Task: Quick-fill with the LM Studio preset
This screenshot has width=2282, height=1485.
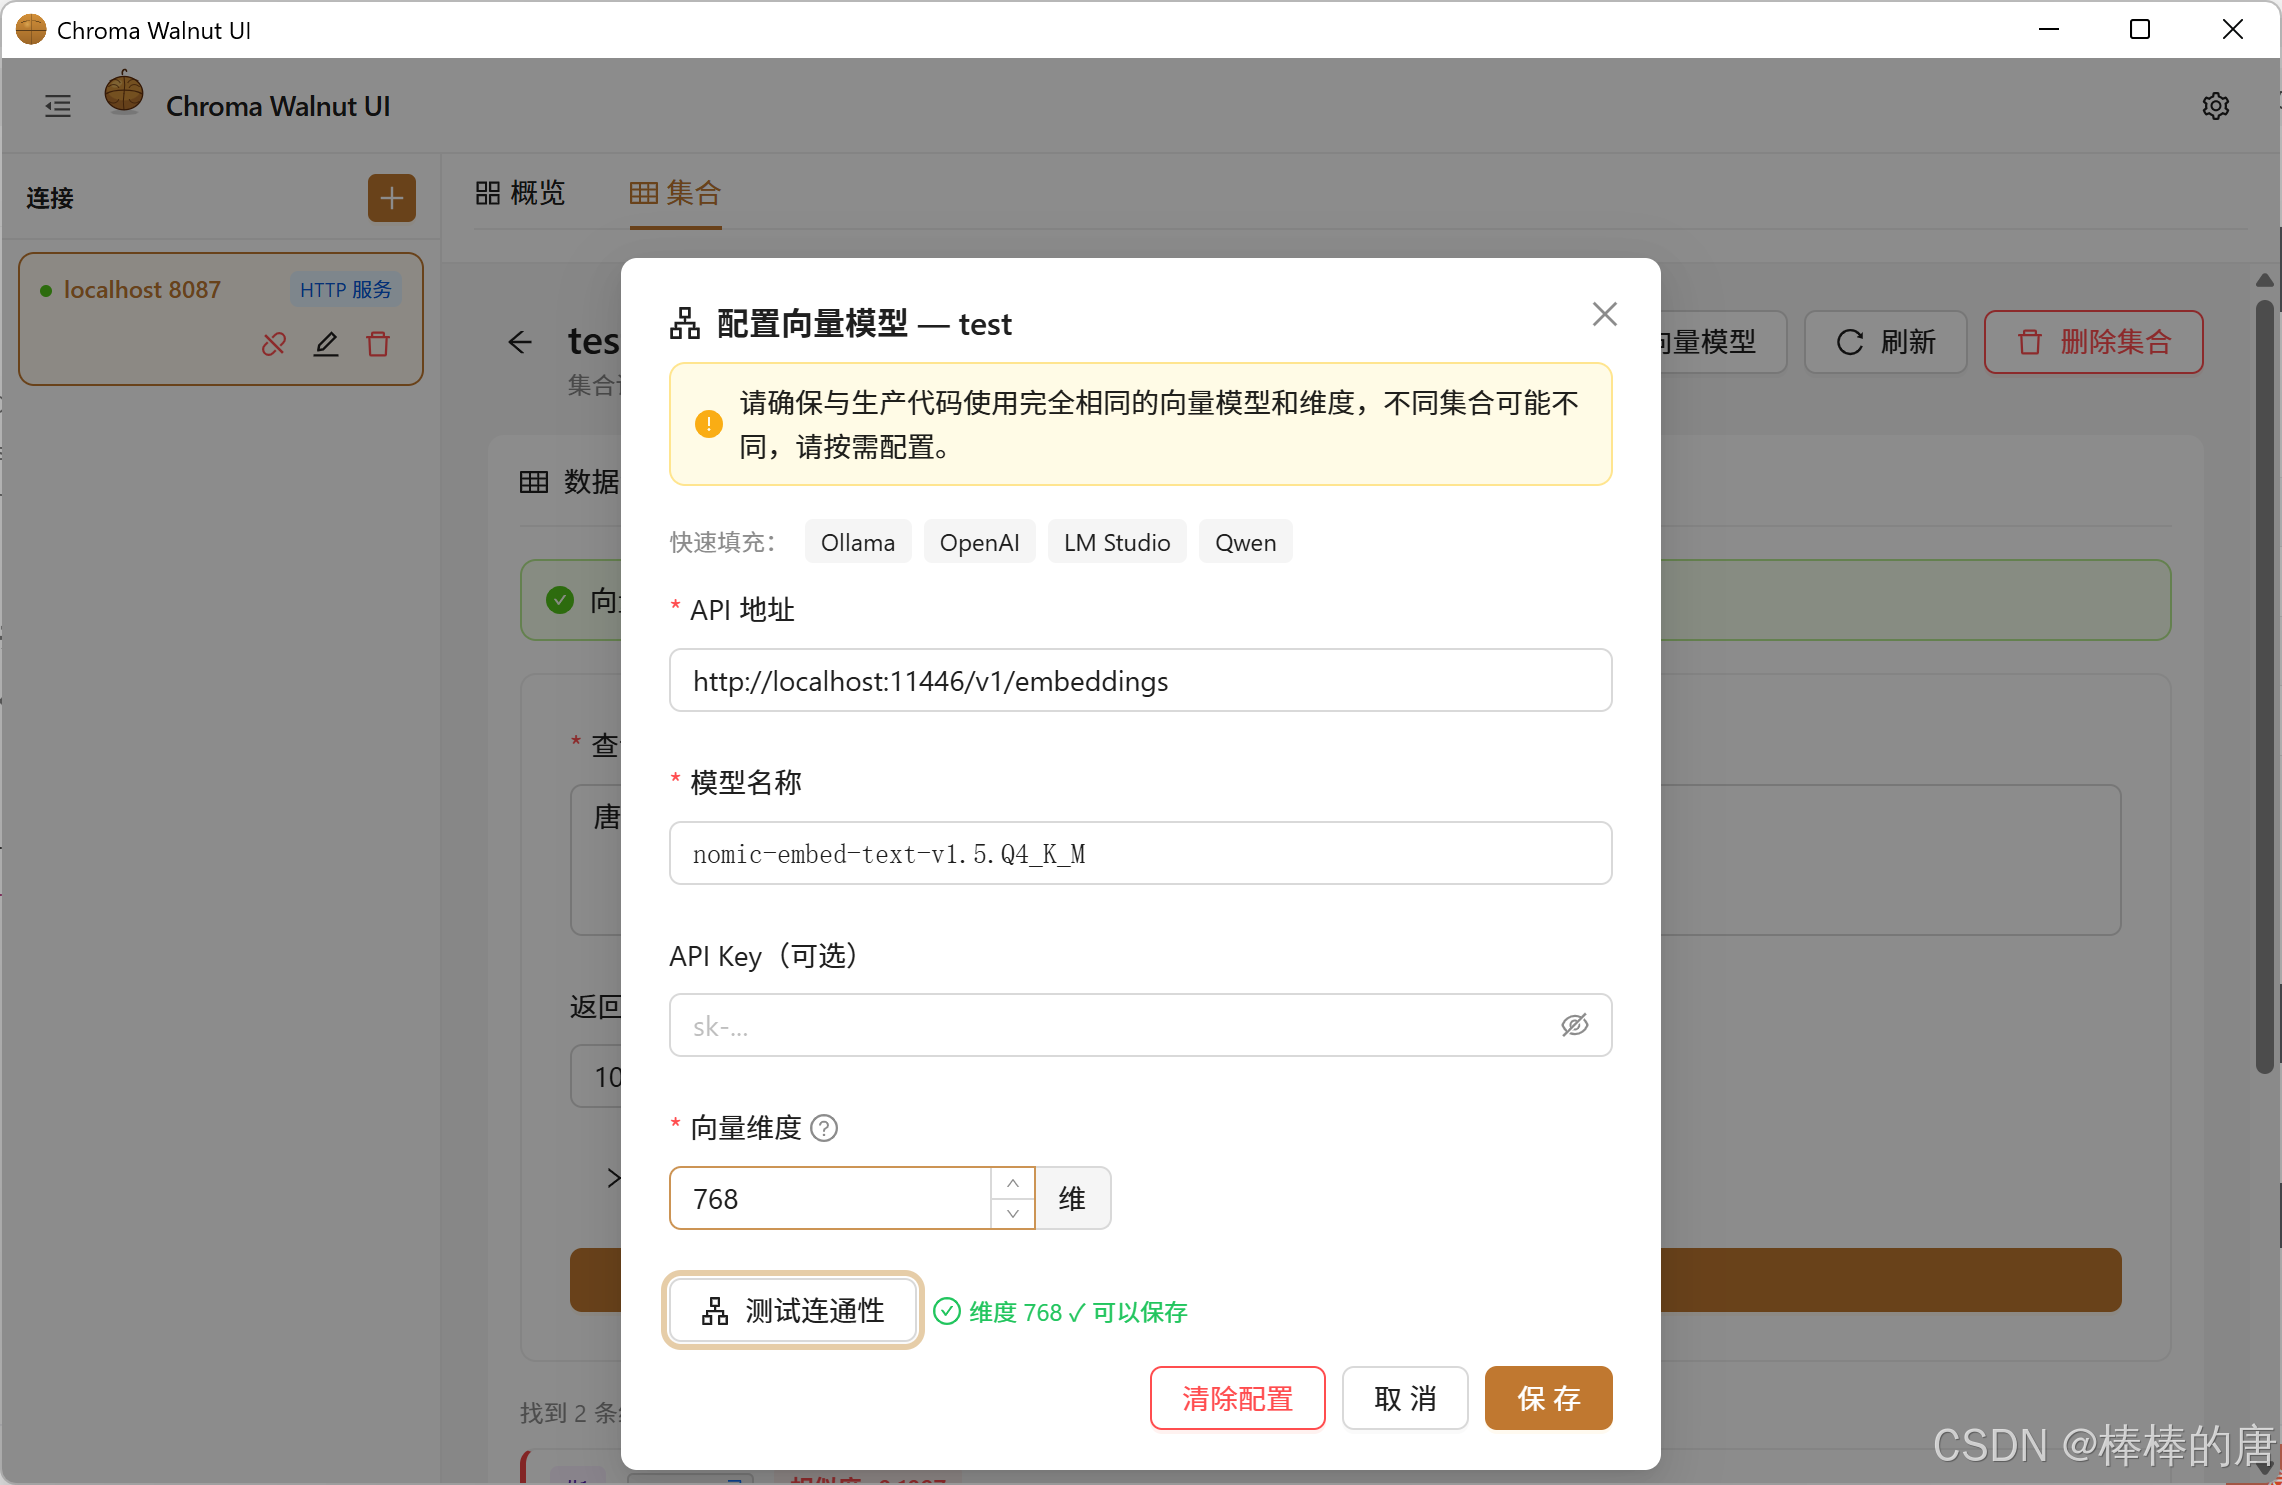Action: 1117,542
